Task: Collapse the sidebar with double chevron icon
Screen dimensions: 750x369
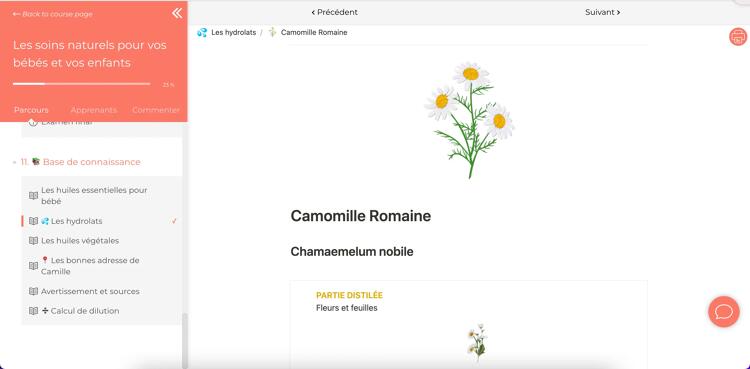Action: coord(177,13)
